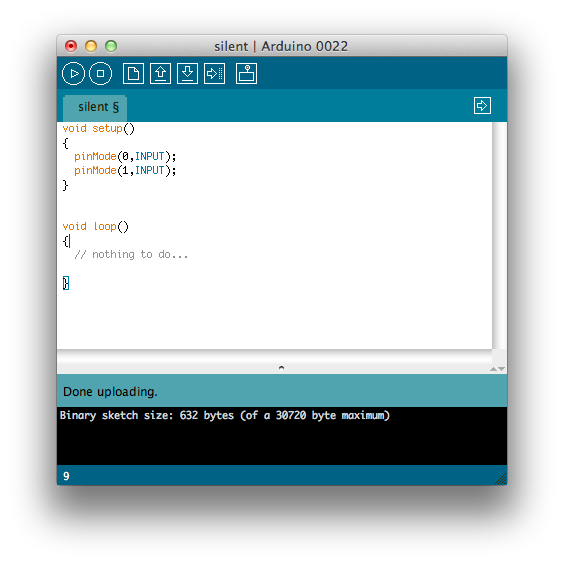Click the window resize grip corner
The width and height of the screenshot is (564, 564).
click(x=501, y=479)
